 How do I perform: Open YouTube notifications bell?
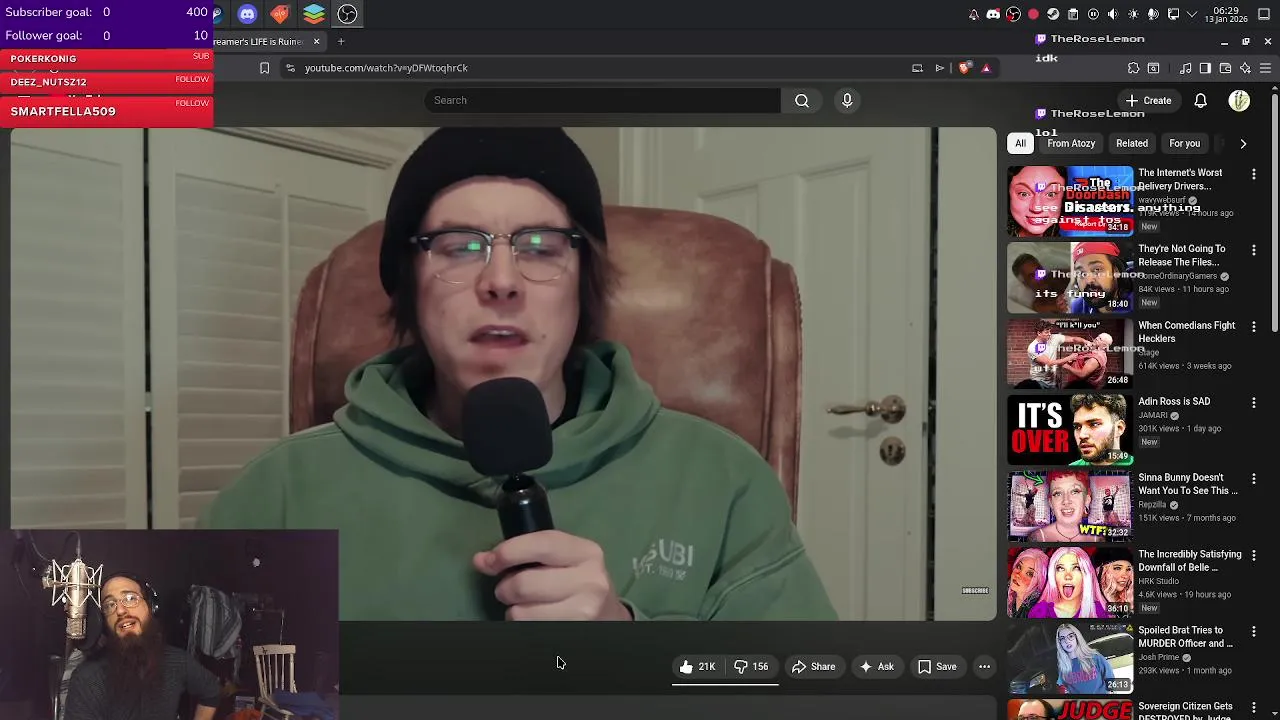tap(1200, 100)
